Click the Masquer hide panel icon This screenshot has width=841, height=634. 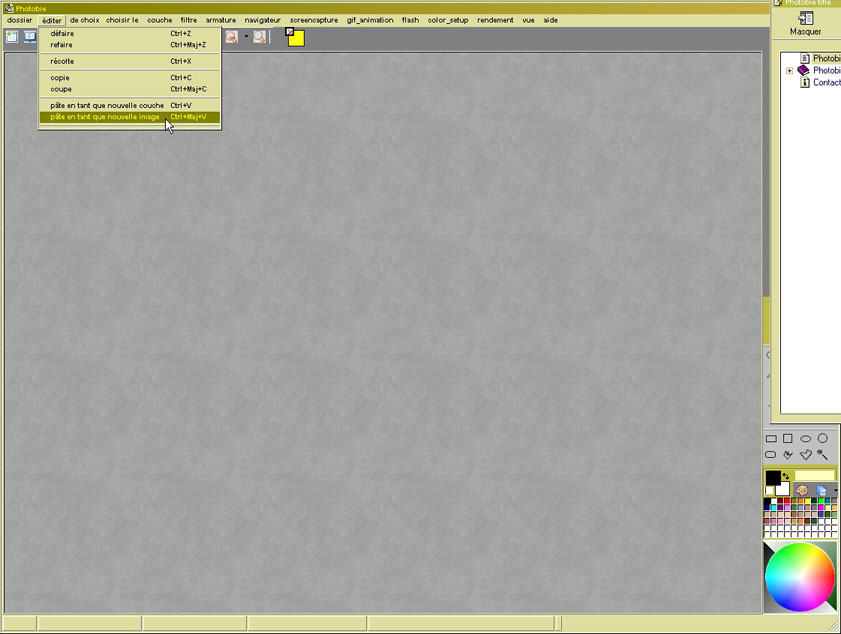click(805, 18)
